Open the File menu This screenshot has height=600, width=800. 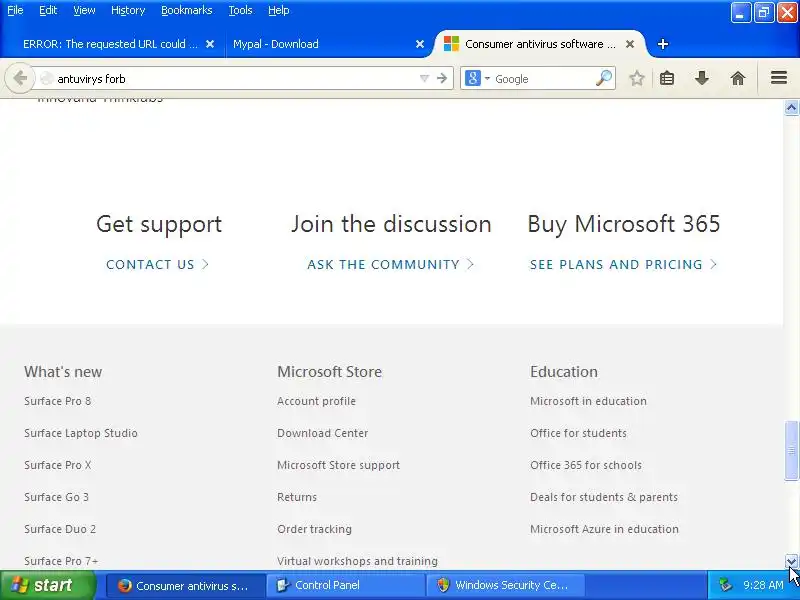click(15, 10)
